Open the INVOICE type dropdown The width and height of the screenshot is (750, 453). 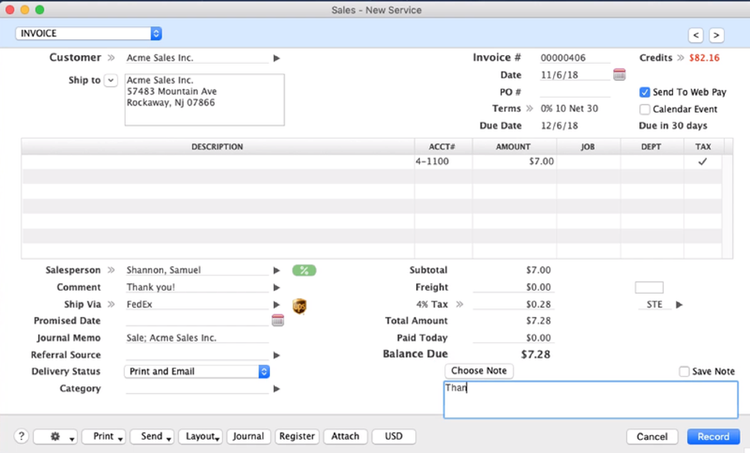(88, 33)
